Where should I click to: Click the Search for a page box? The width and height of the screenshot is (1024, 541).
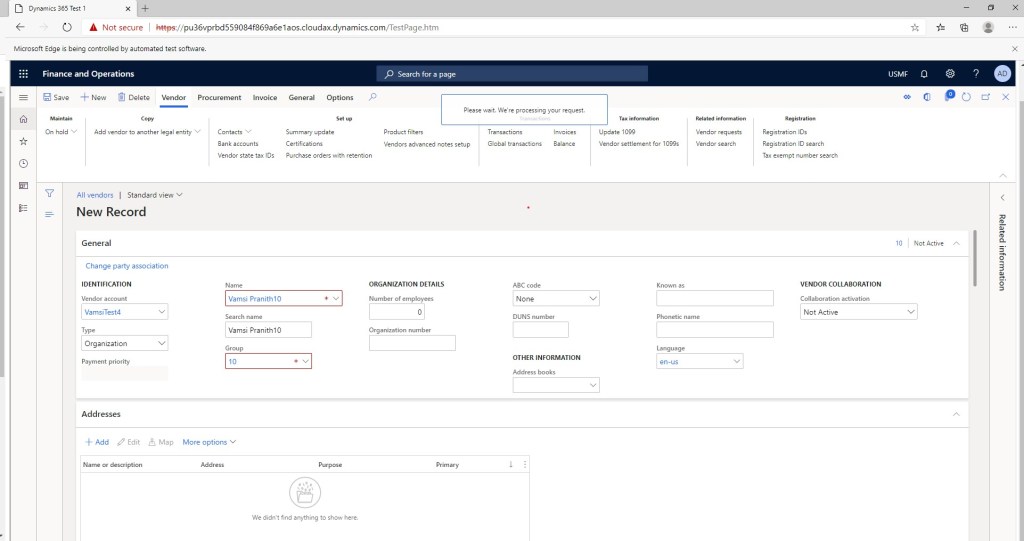pos(512,74)
